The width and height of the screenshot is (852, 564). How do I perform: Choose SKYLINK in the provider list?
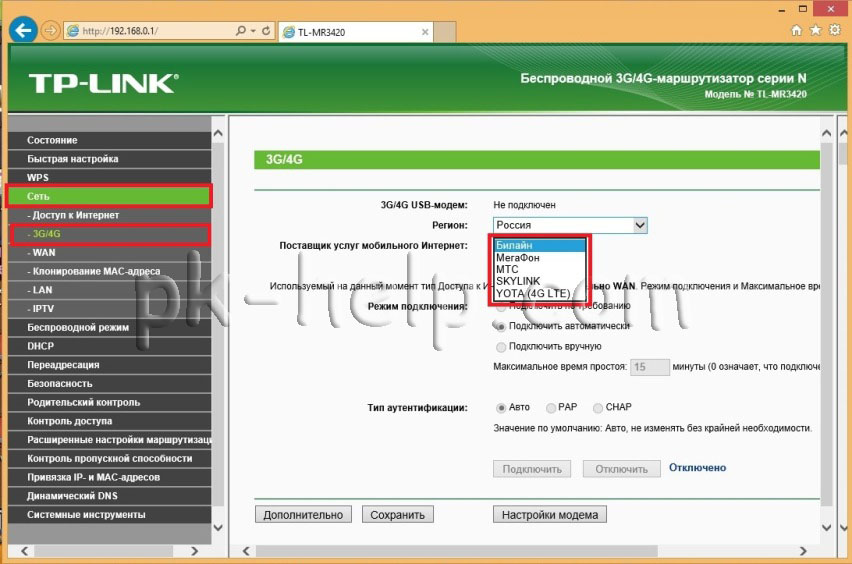tap(540, 281)
